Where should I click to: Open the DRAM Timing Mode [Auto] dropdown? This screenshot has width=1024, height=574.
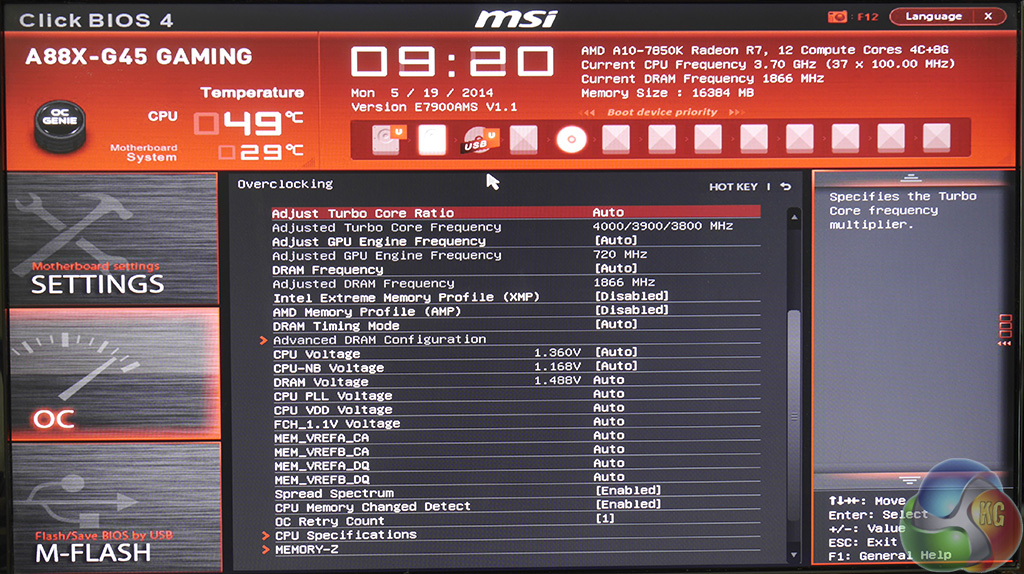pos(616,325)
